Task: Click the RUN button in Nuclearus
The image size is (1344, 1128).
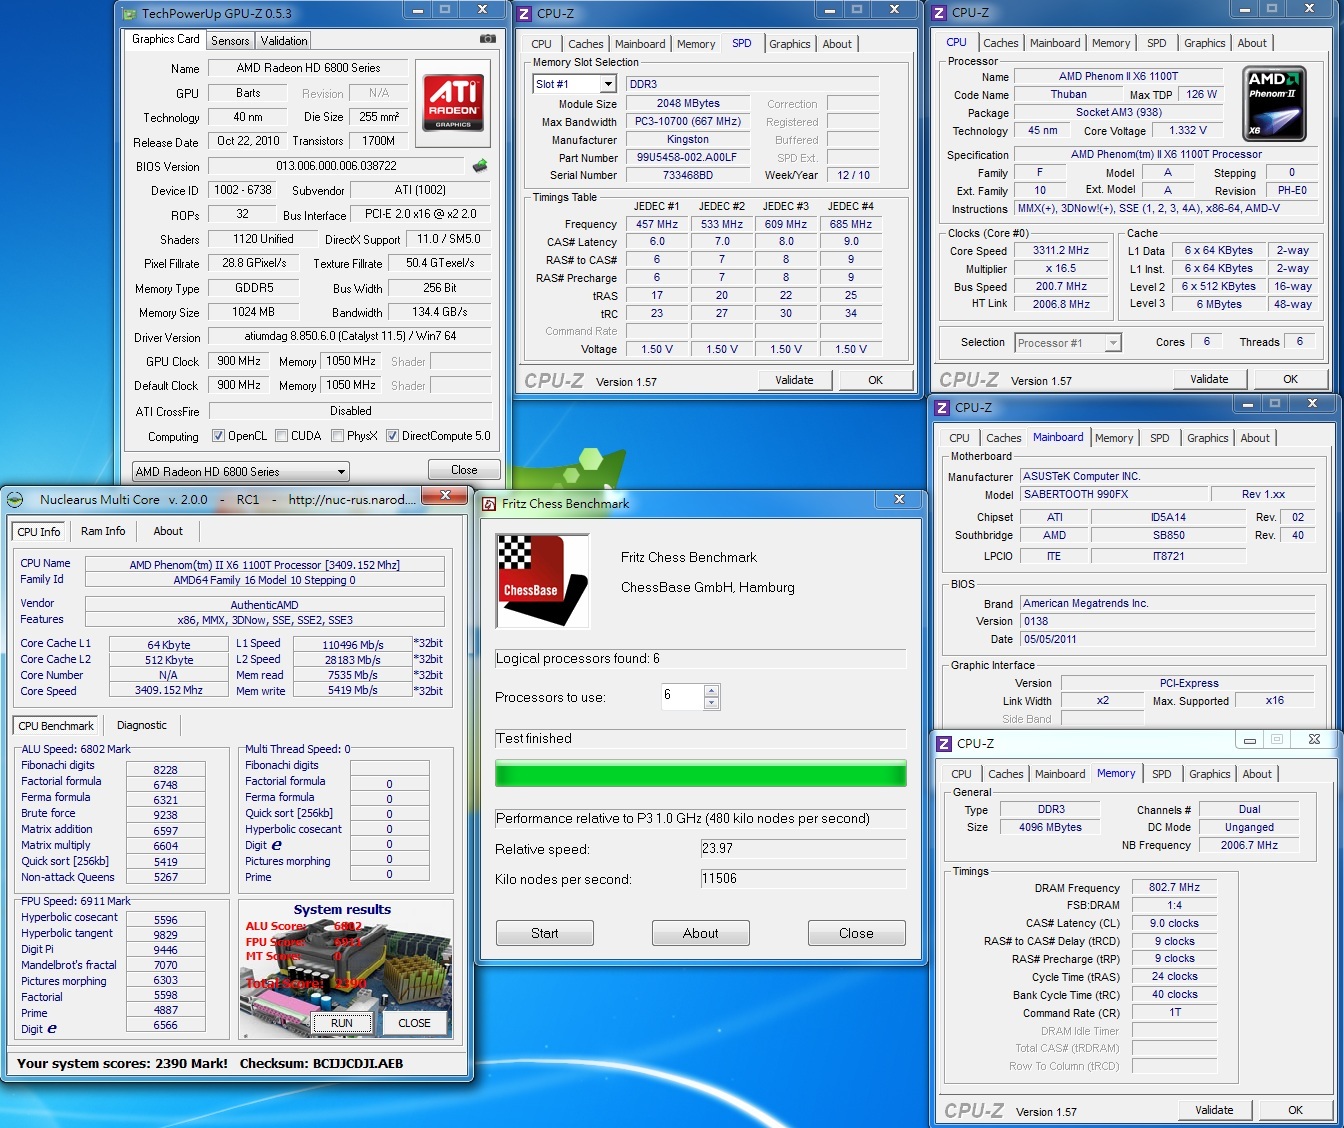Action: (x=342, y=1023)
